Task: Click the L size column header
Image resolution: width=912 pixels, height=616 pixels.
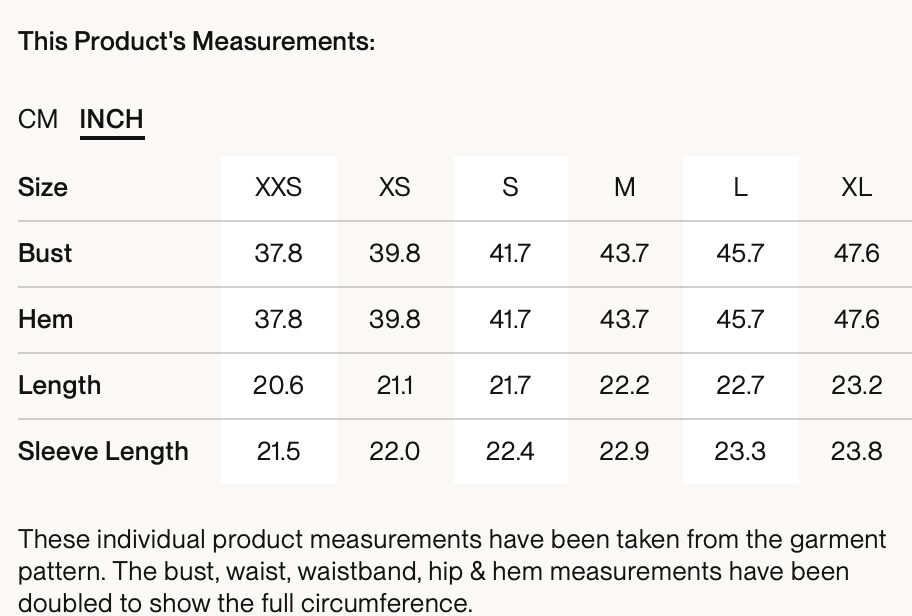Action: (x=740, y=187)
